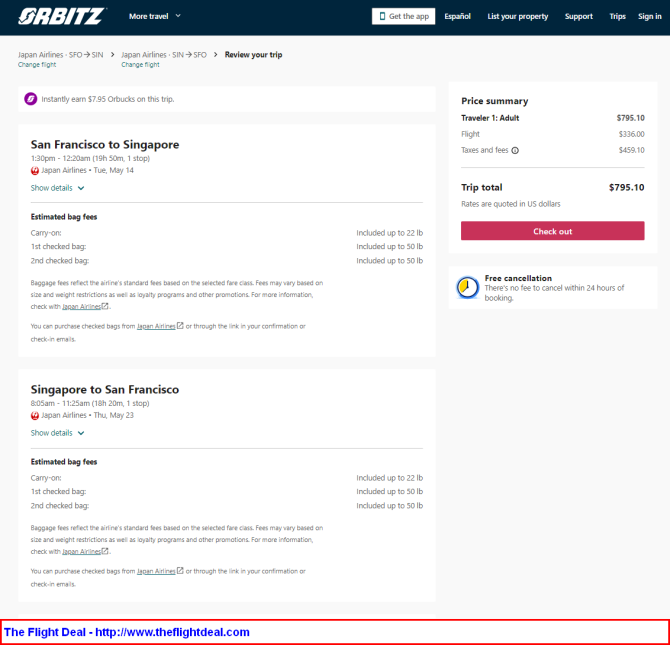
Task: Click the Price summary heading
Action: click(x=494, y=101)
